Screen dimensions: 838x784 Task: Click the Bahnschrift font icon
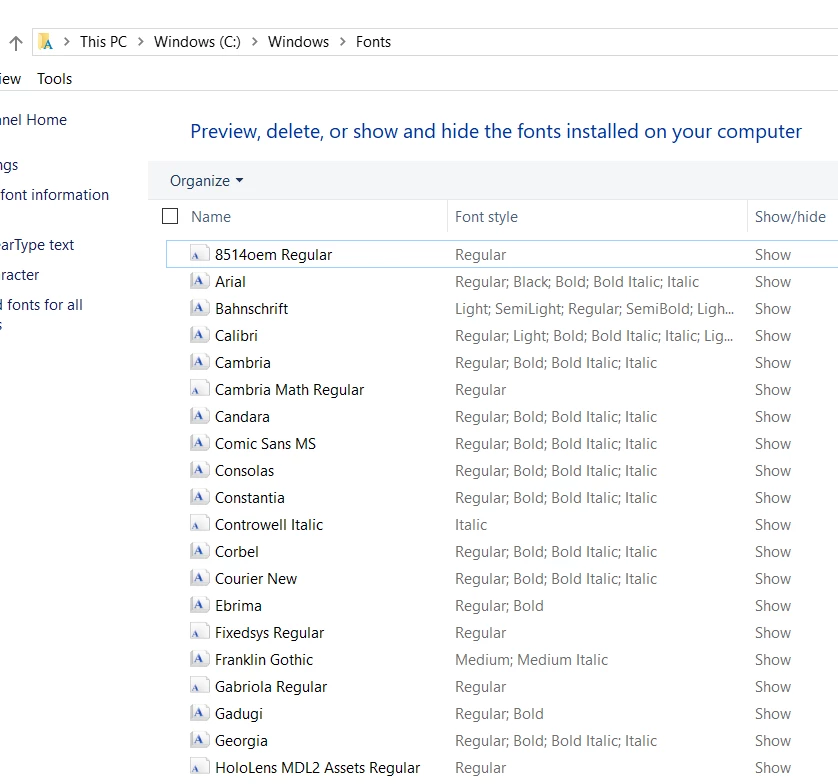tap(199, 308)
